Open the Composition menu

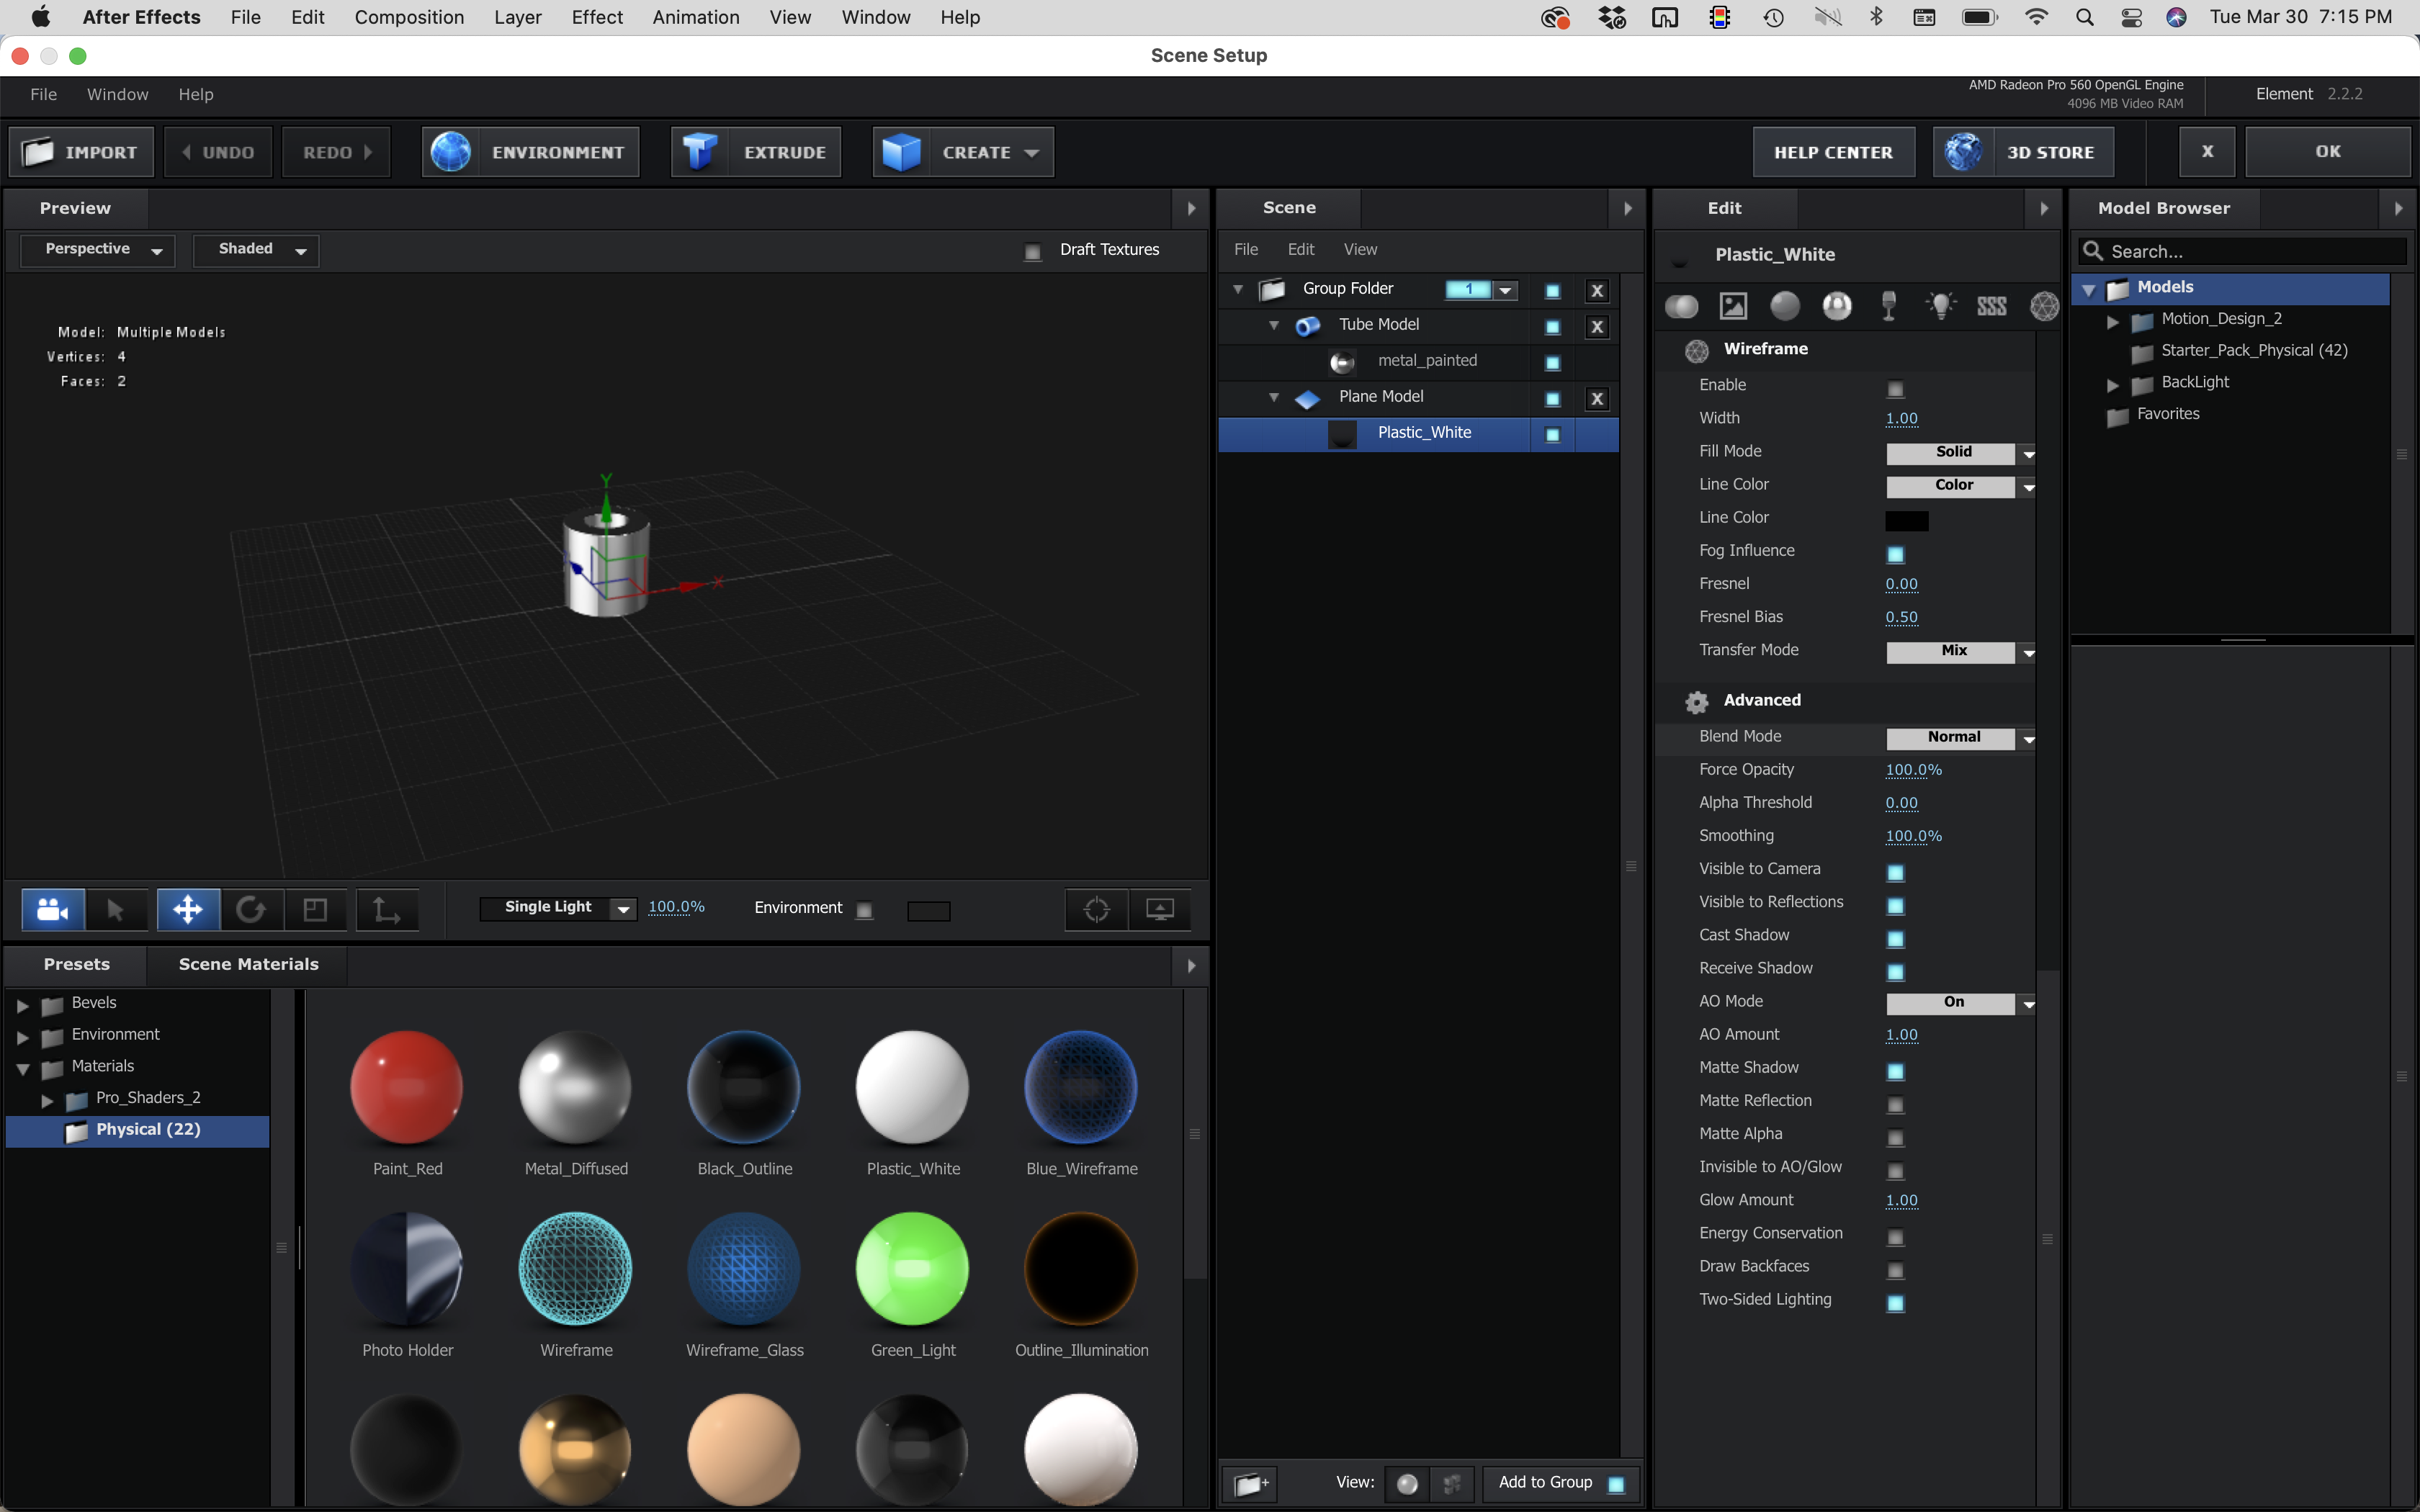coord(409,17)
